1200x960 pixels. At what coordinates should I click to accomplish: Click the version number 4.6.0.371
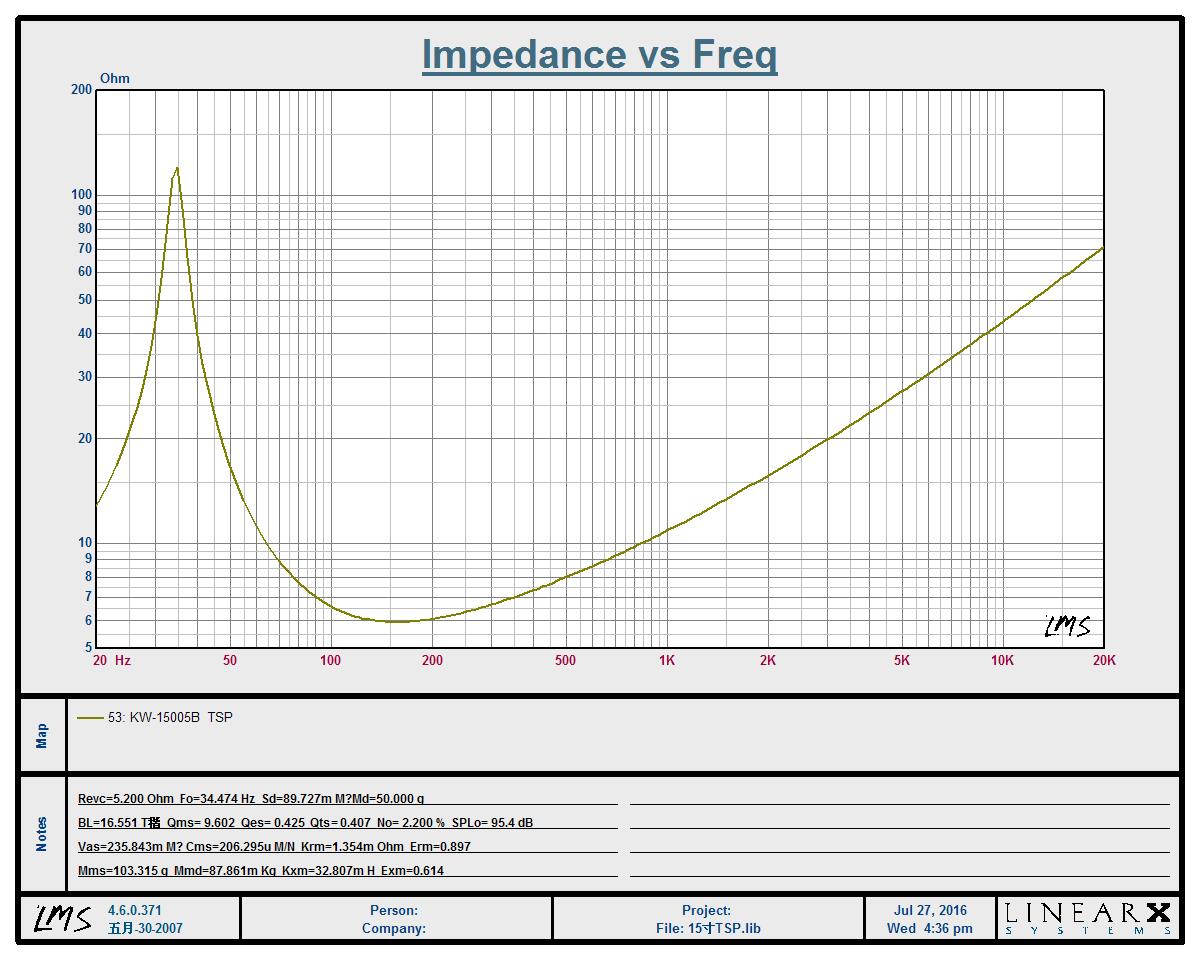135,911
